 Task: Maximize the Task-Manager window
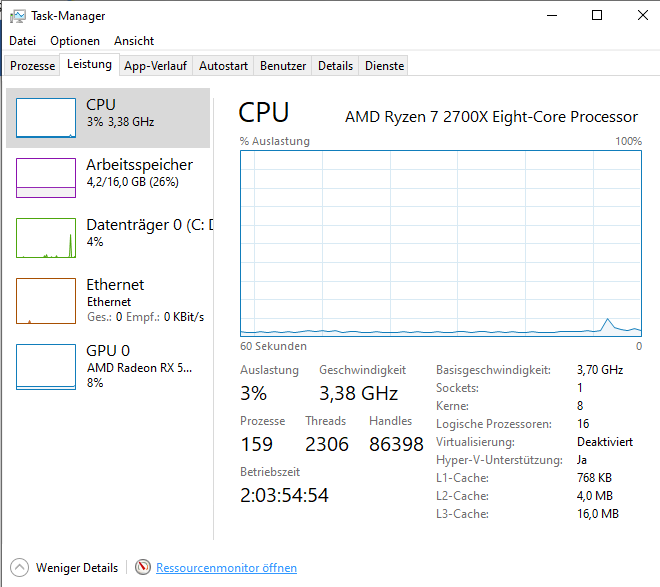point(597,16)
